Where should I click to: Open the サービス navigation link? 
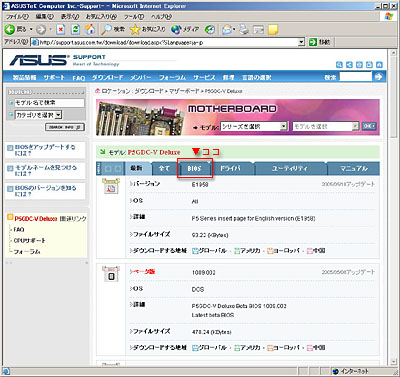(x=204, y=78)
